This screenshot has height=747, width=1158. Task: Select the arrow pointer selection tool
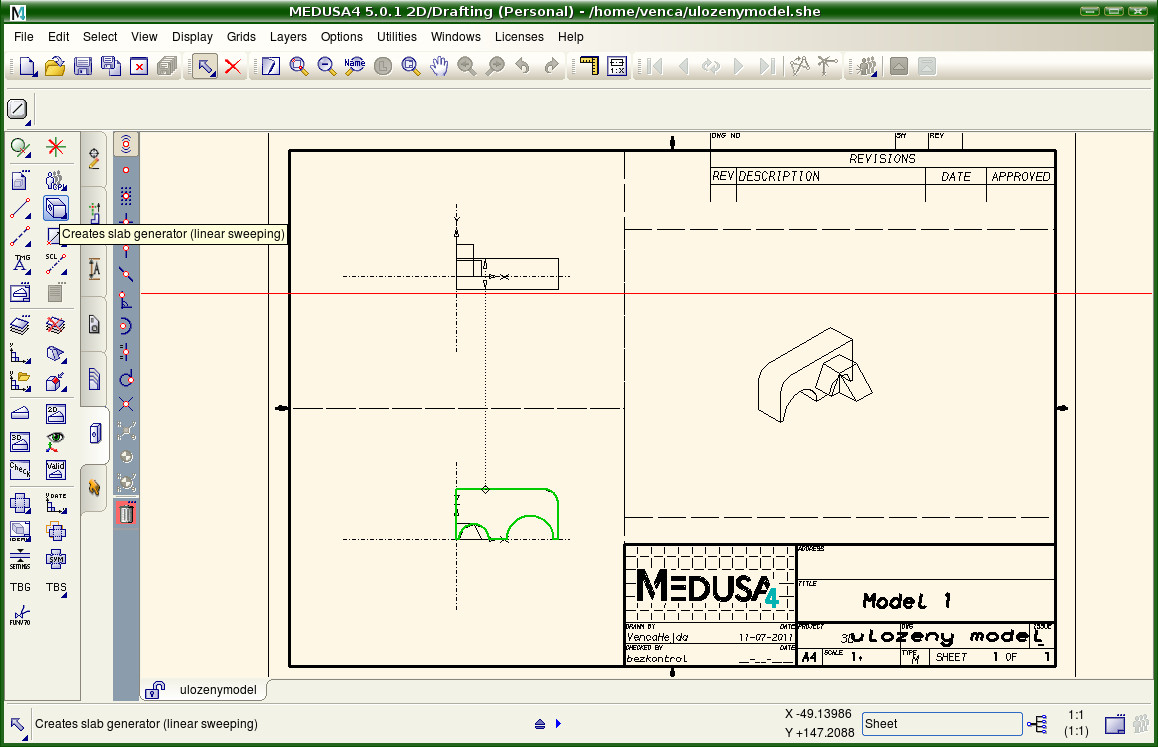coord(205,66)
